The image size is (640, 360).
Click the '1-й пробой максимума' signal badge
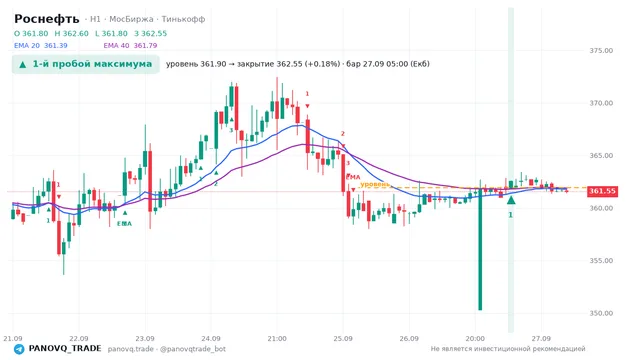(85, 64)
